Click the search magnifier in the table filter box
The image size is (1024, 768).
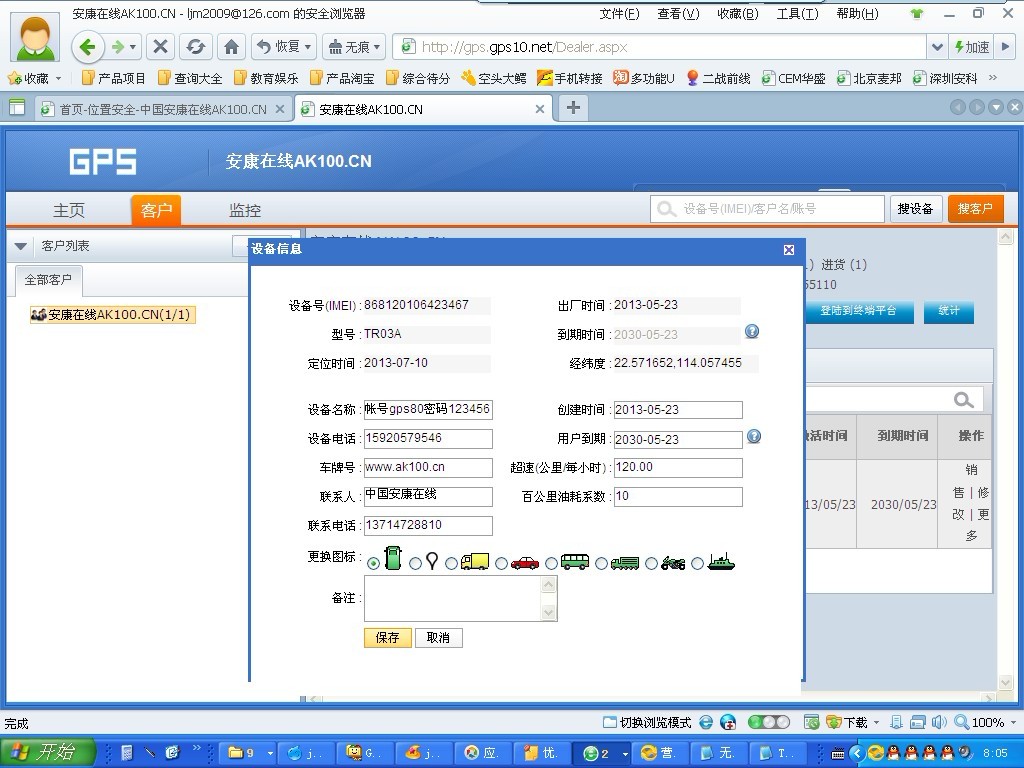point(963,400)
